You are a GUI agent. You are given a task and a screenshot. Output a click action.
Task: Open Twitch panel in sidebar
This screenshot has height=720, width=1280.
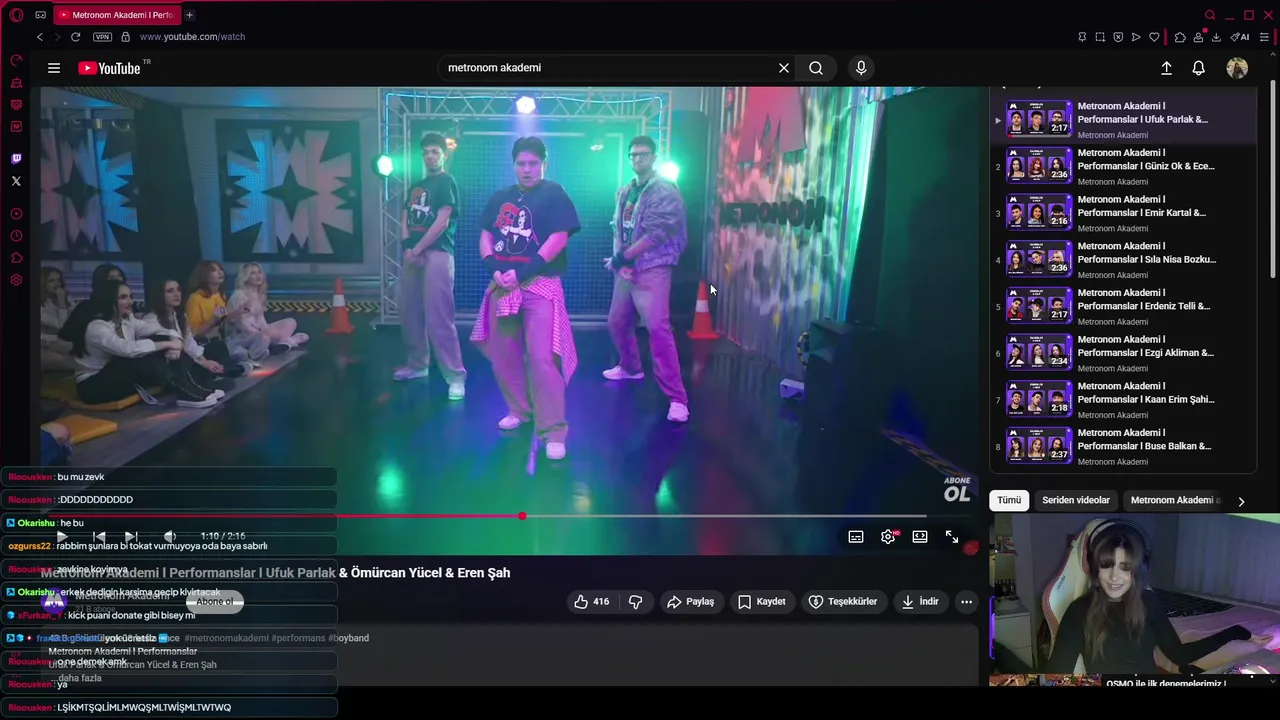(x=16, y=158)
